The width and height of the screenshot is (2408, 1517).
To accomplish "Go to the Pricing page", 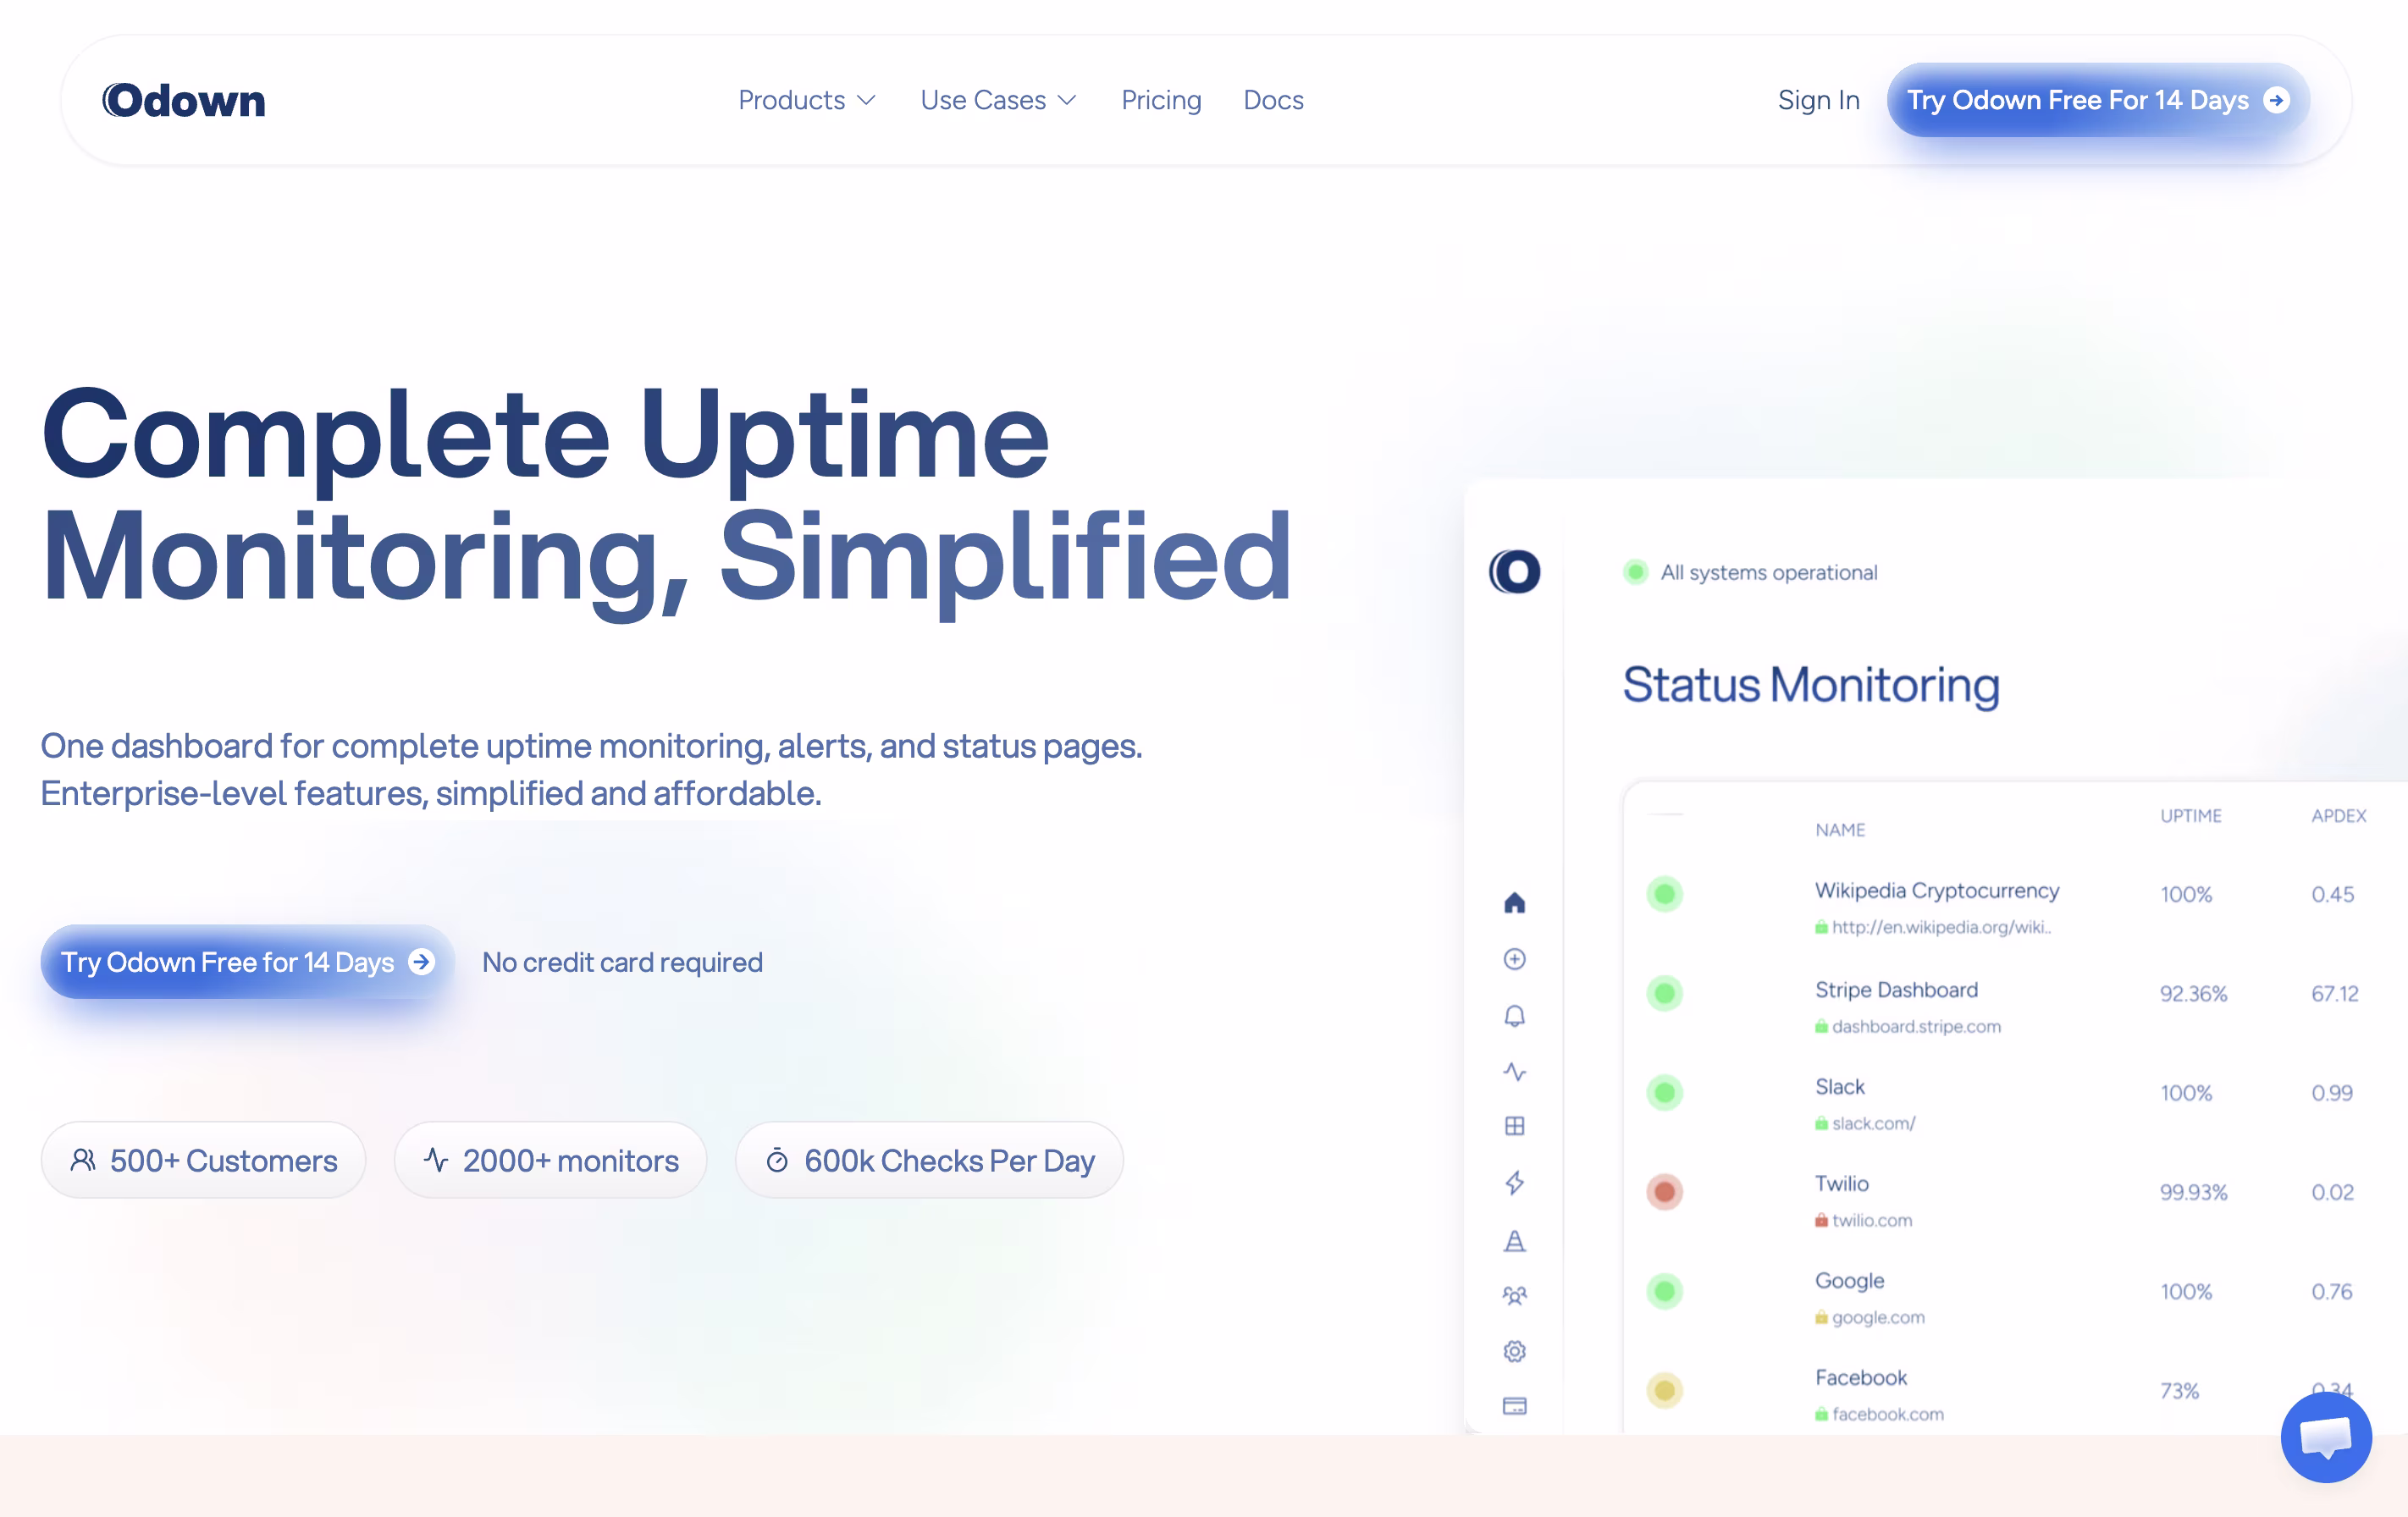I will (1161, 100).
